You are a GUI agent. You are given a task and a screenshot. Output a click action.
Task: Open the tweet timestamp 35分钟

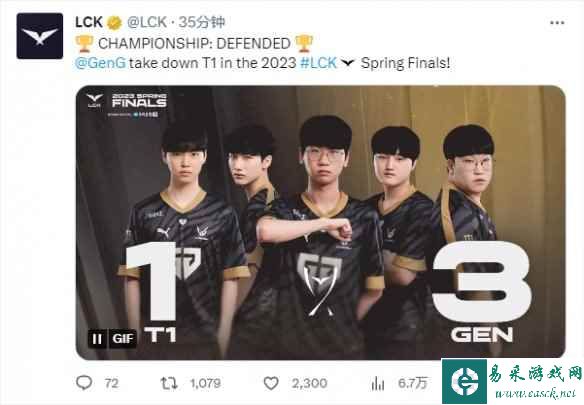[x=201, y=22]
